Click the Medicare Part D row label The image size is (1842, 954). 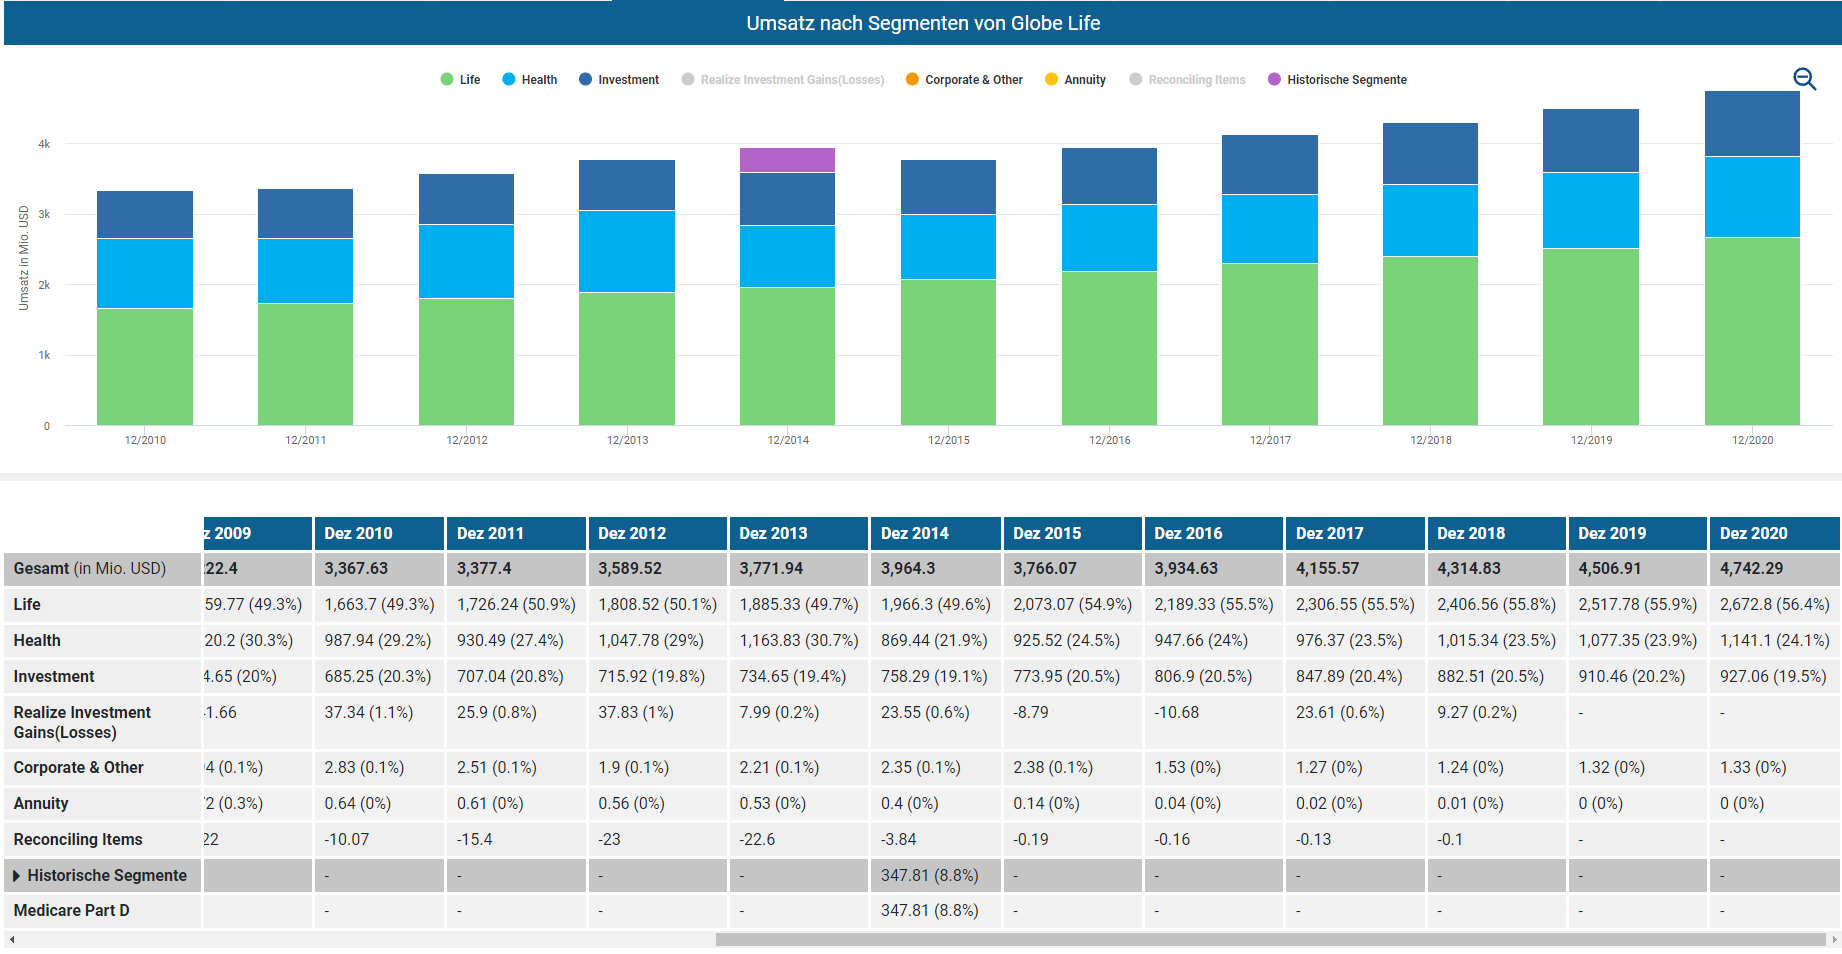[x=72, y=911]
